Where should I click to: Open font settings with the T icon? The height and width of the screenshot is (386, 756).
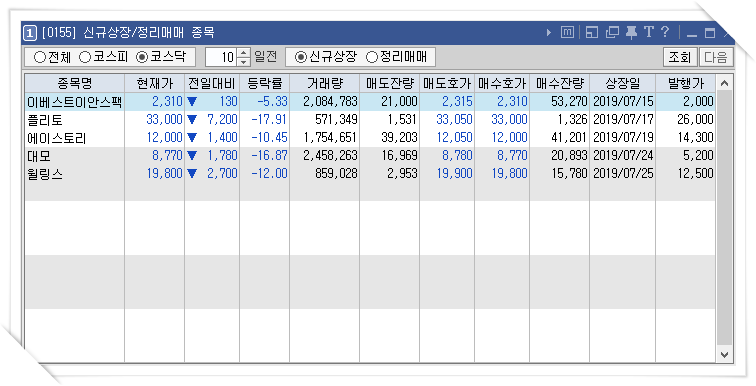(649, 32)
